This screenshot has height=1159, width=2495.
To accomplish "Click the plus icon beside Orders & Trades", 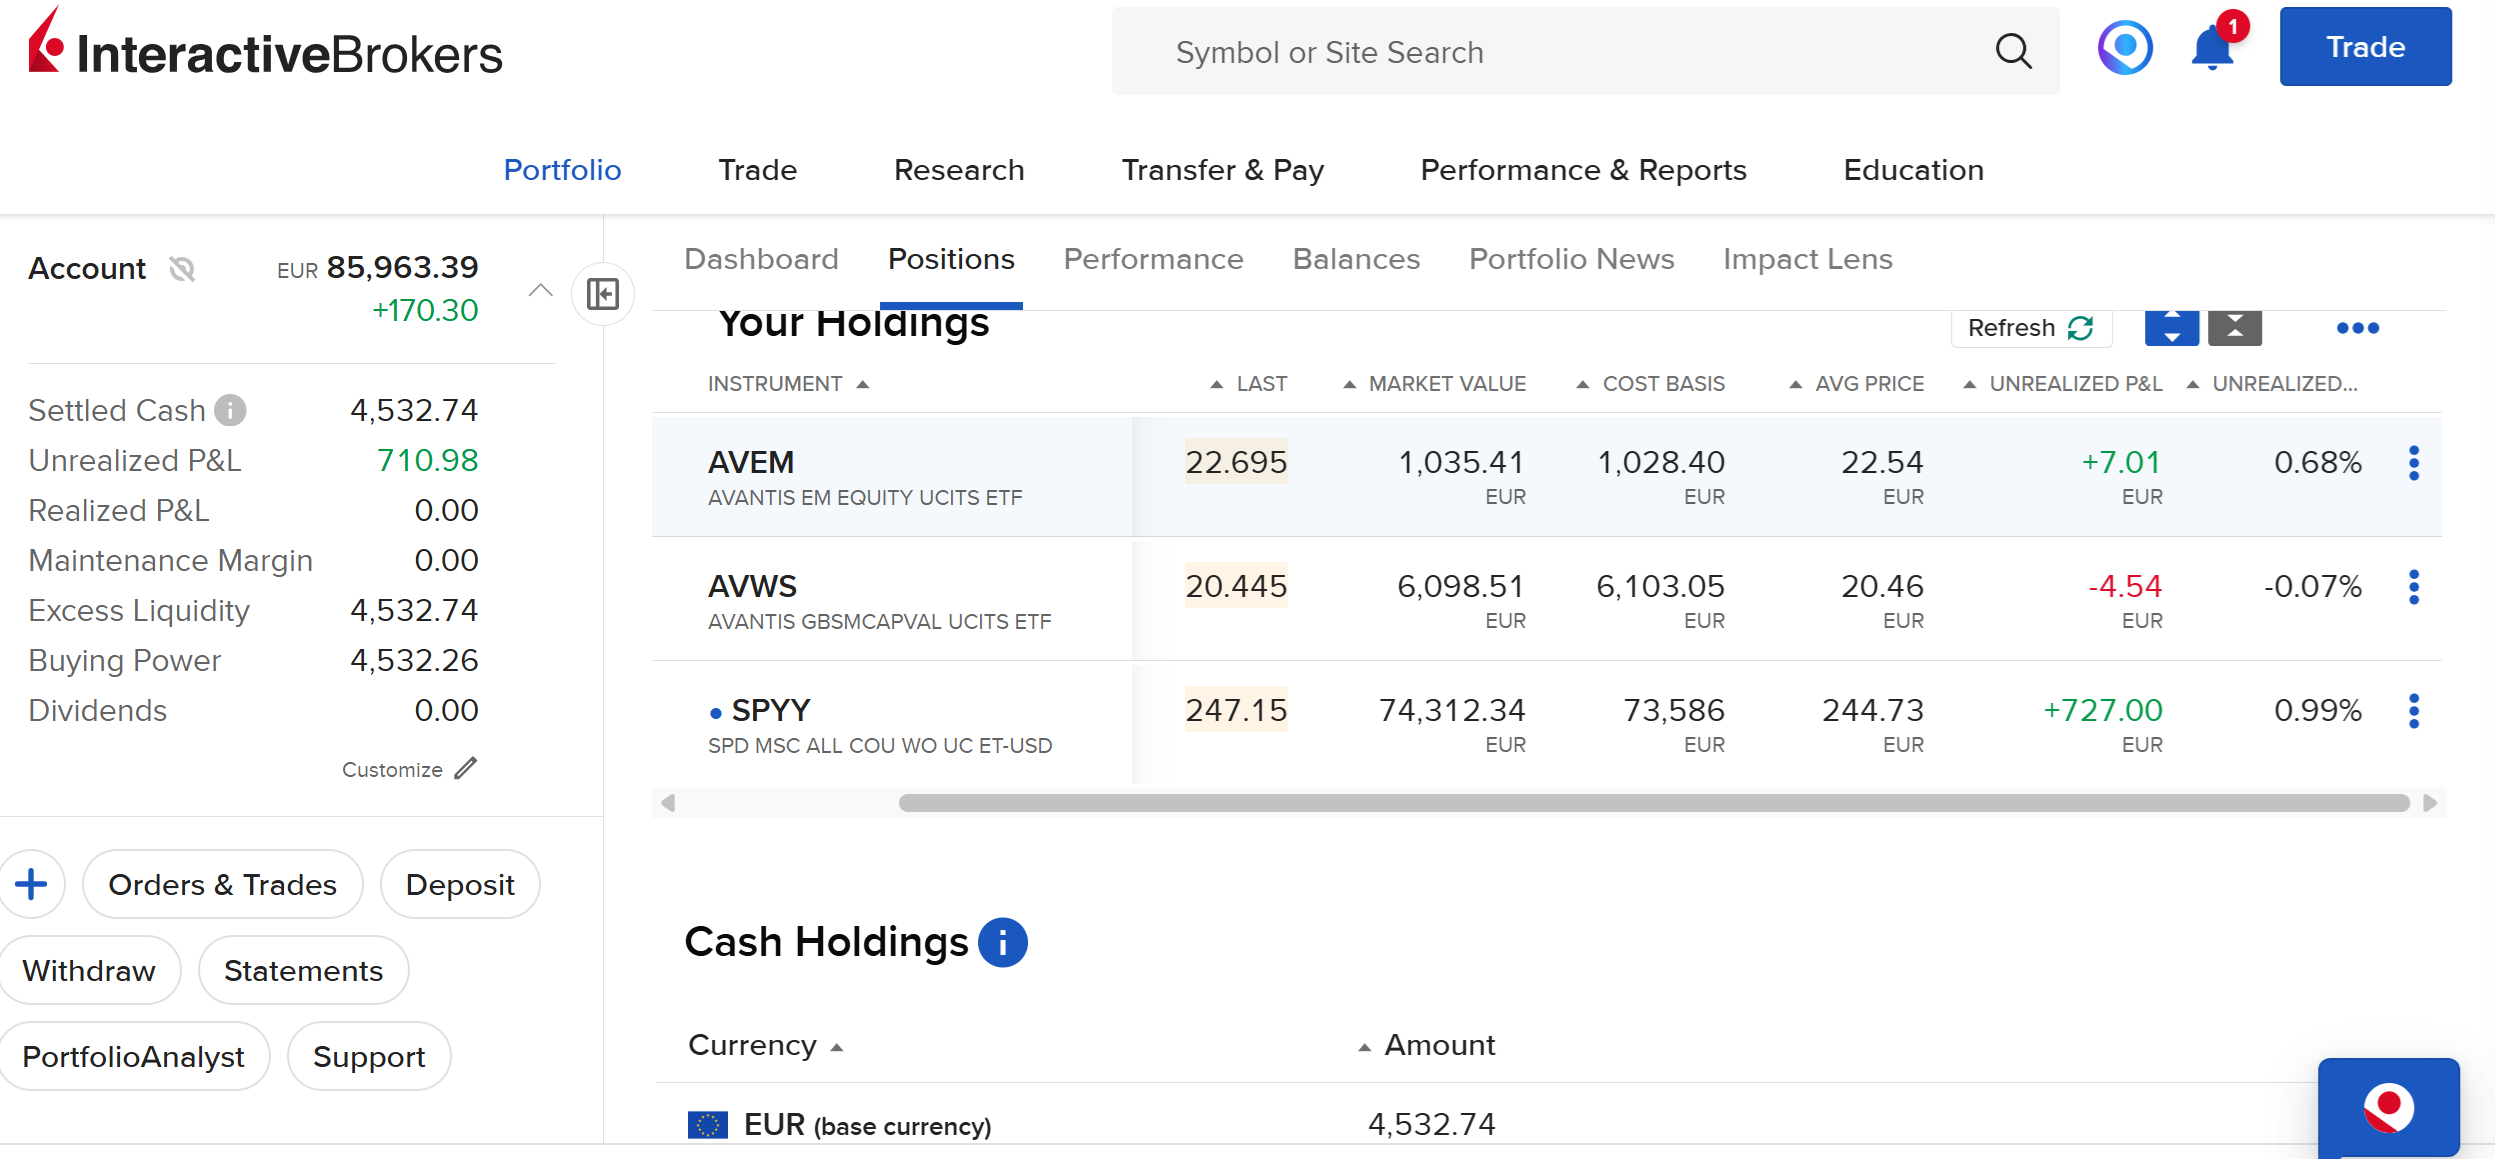I will click(x=31, y=884).
